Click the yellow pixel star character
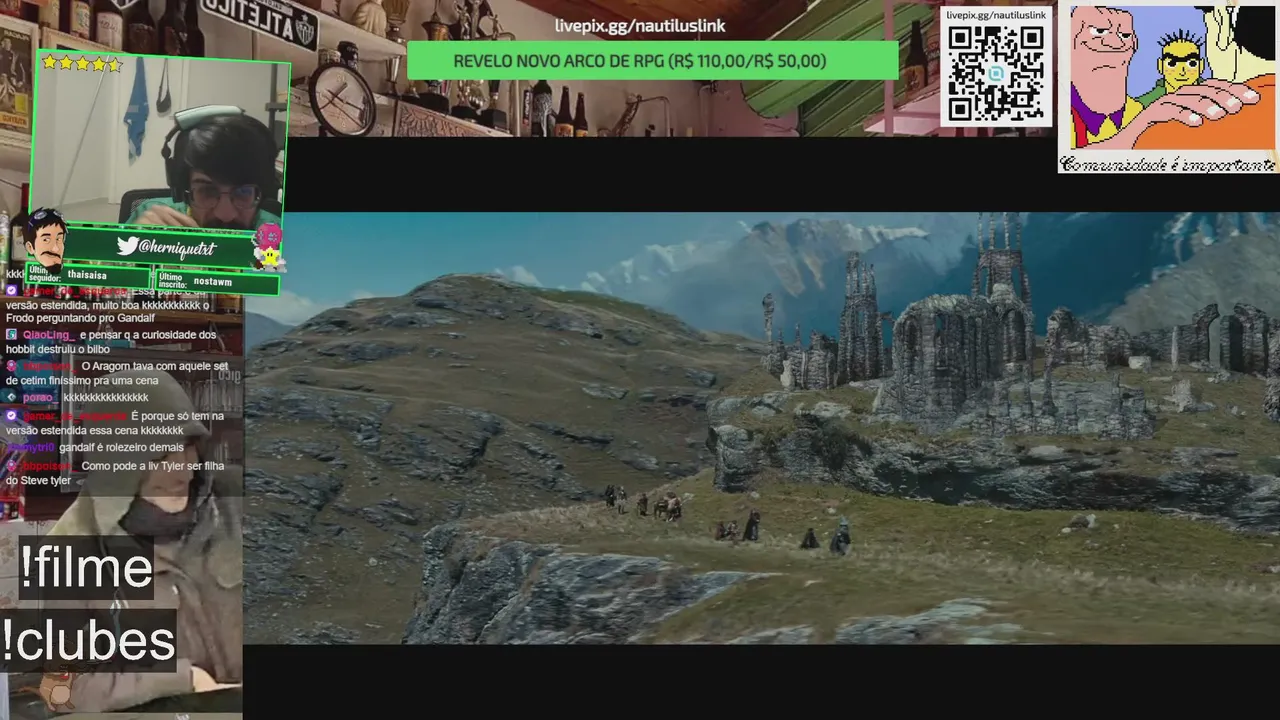Image resolution: width=1280 pixels, height=720 pixels. pos(269,256)
